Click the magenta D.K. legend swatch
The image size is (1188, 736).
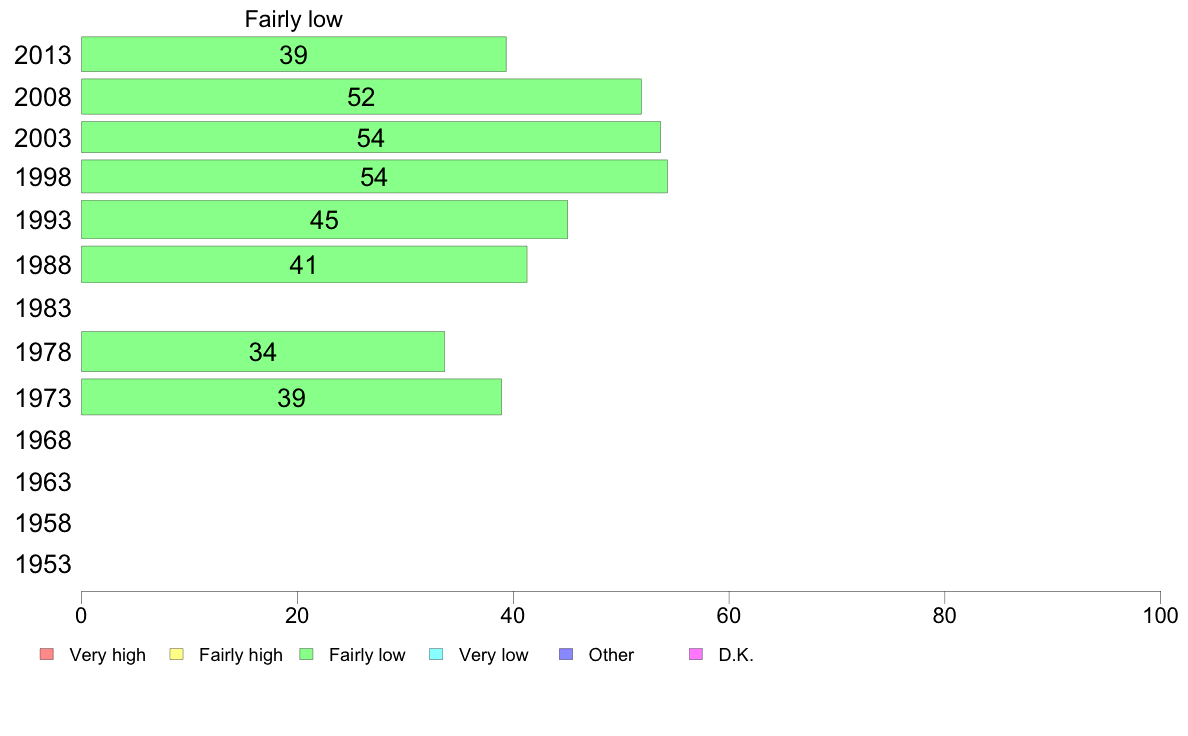tap(696, 655)
